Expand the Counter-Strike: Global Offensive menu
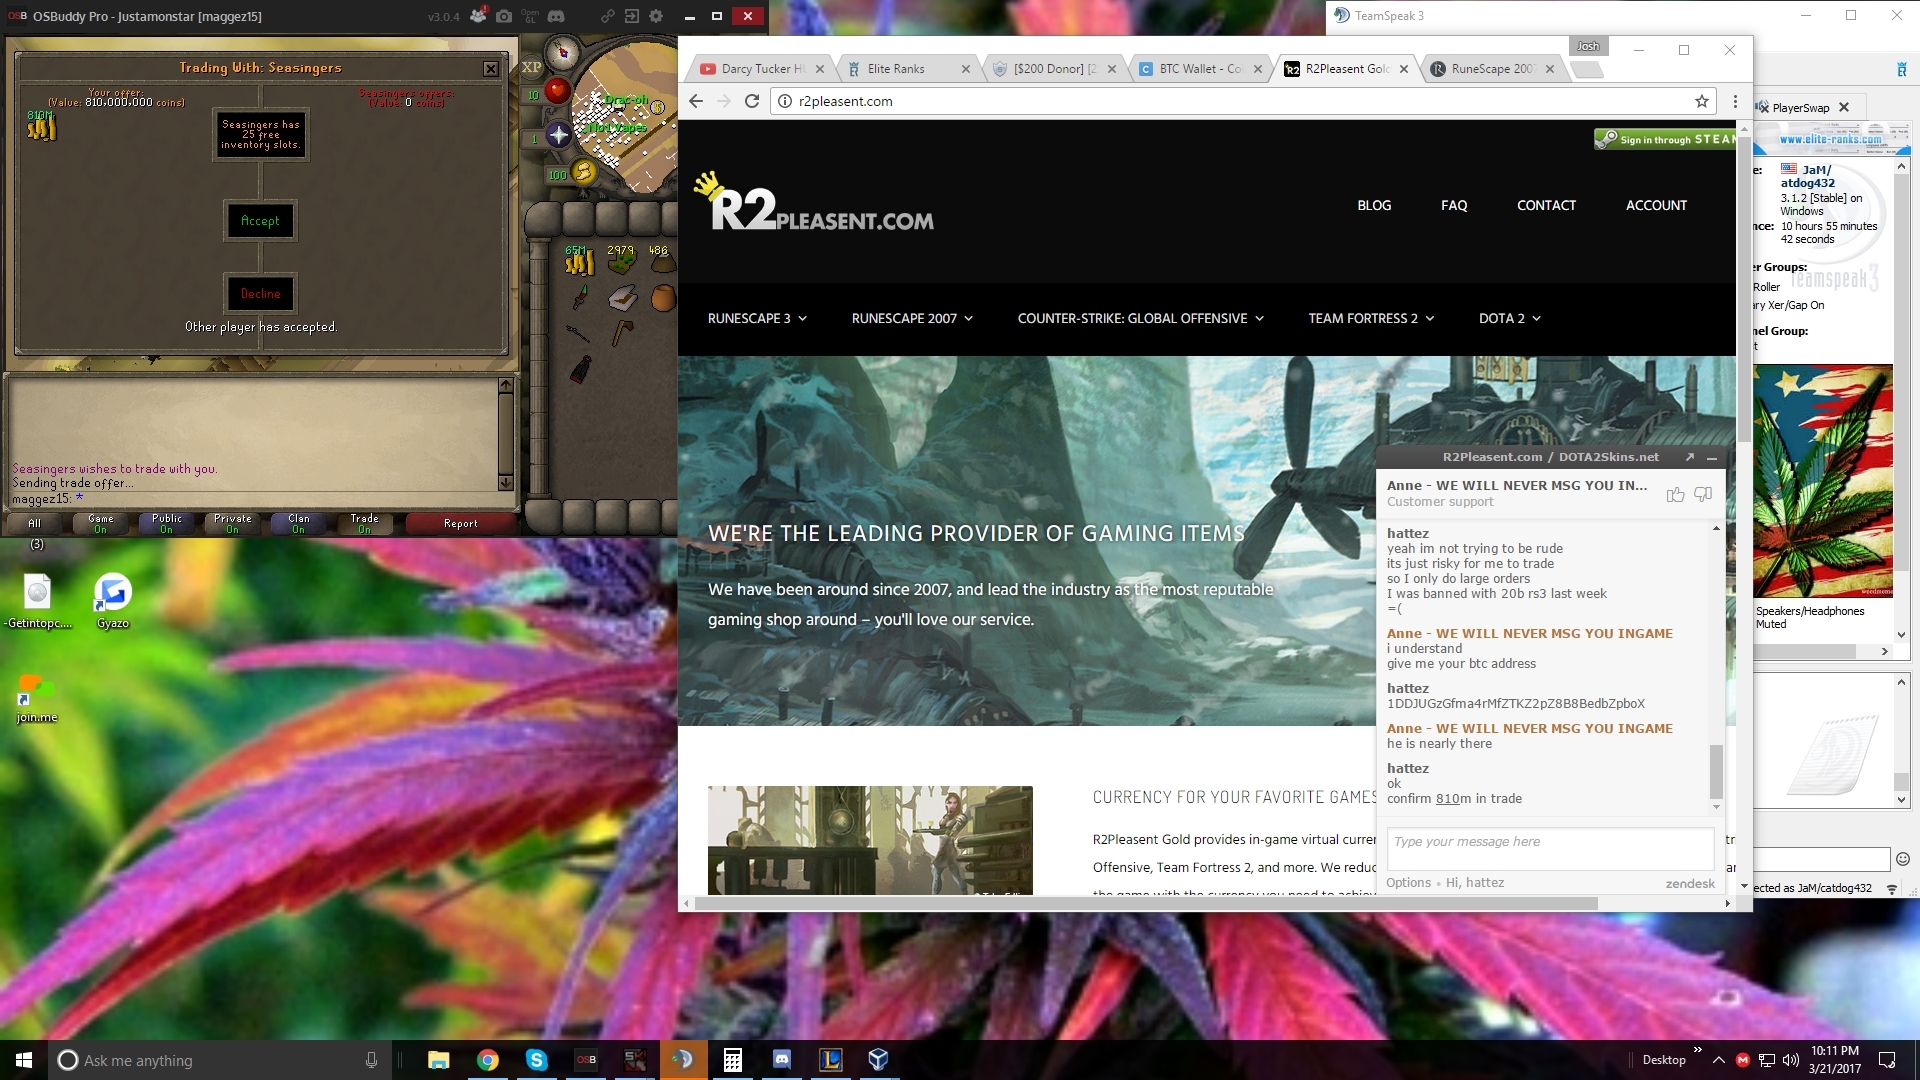The image size is (1920, 1080). [x=1140, y=318]
